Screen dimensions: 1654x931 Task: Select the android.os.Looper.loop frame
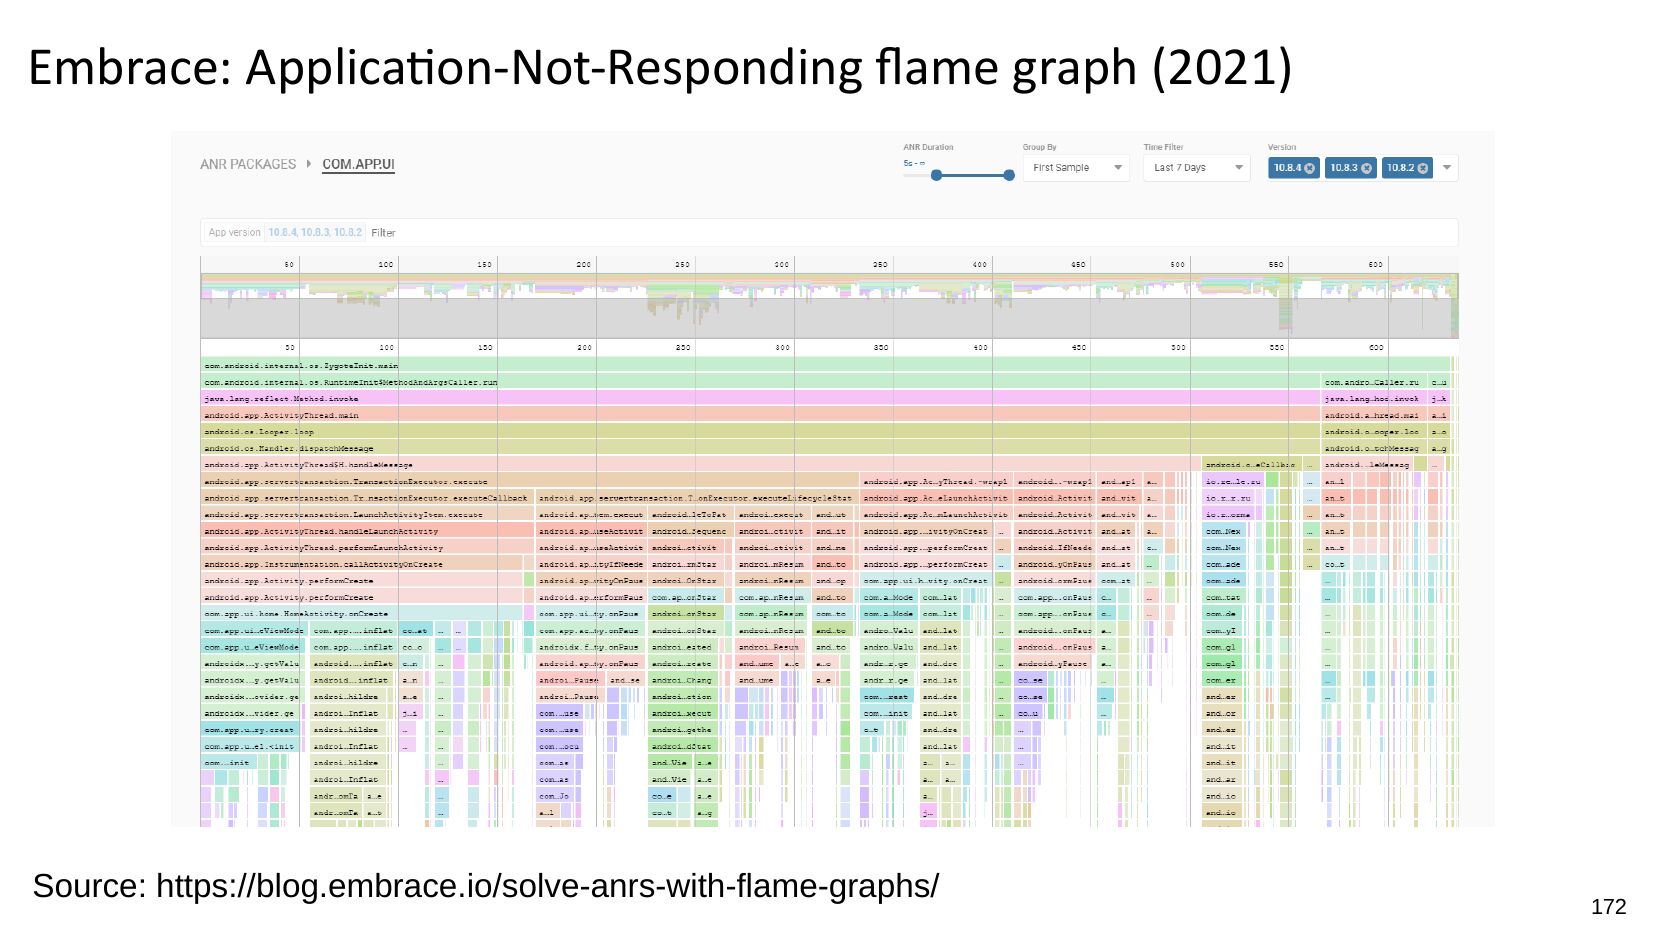(700, 432)
